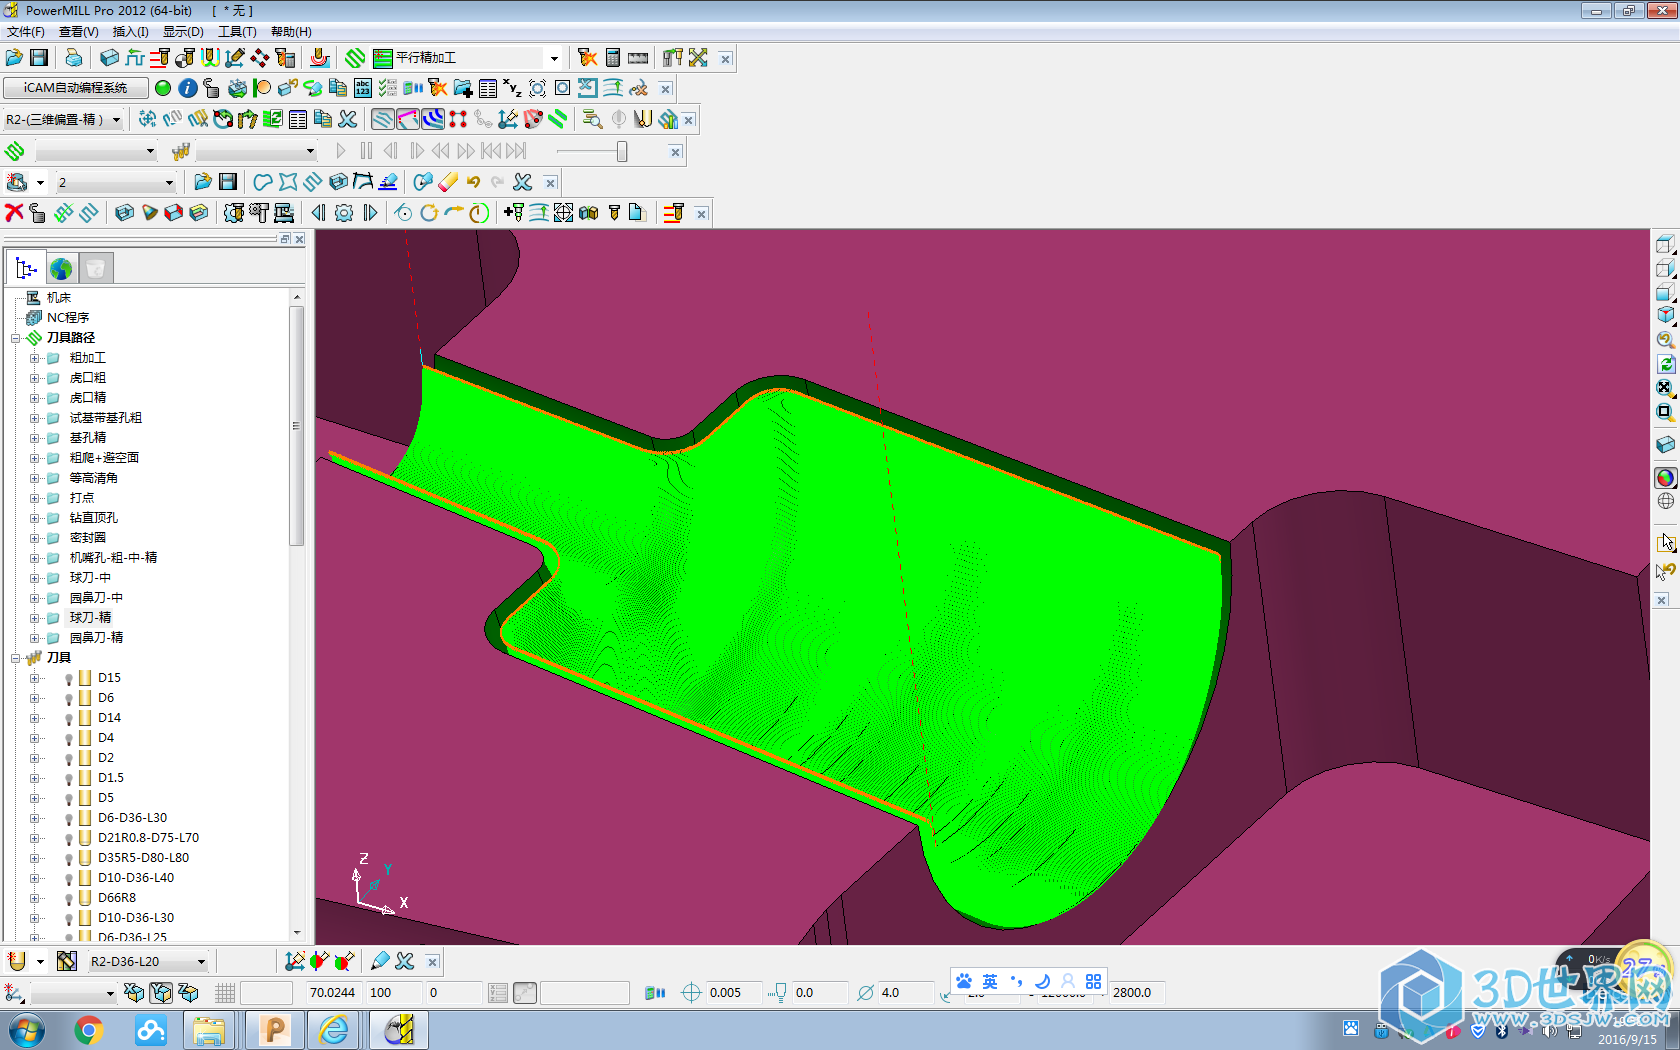Toggle light bulb visibility for tool D15
Image resolution: width=1680 pixels, height=1050 pixels.
tap(69, 678)
